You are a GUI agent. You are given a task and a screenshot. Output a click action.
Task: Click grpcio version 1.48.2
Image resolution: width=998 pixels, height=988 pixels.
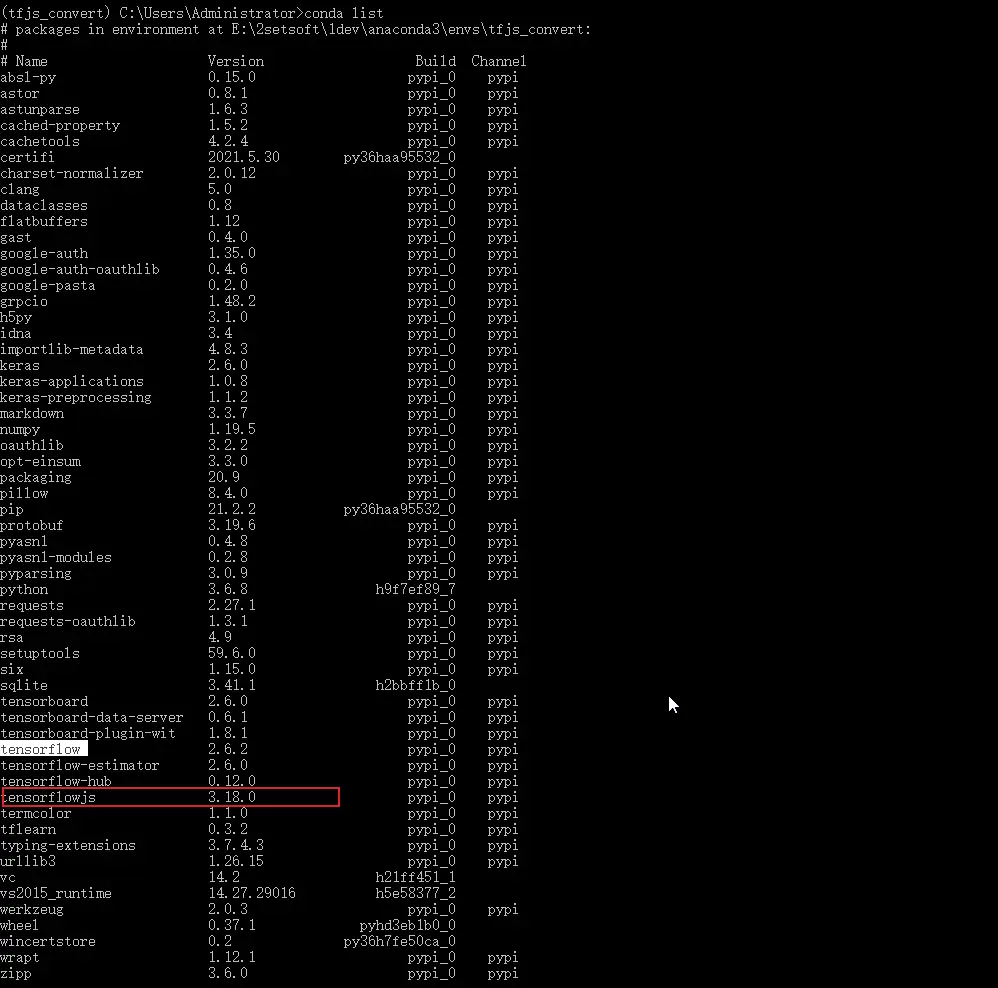[x=232, y=301]
